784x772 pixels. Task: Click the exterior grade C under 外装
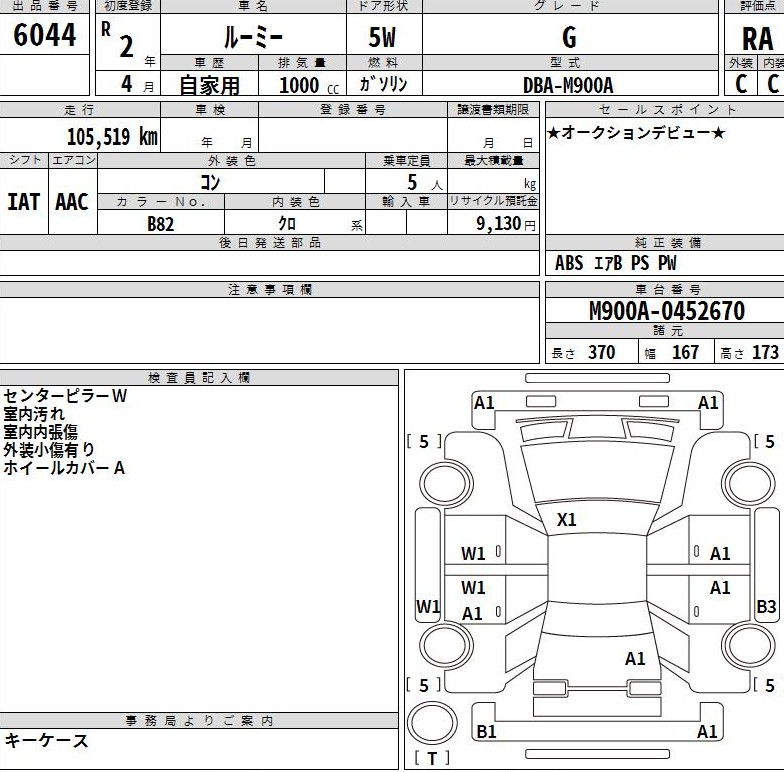tap(741, 84)
